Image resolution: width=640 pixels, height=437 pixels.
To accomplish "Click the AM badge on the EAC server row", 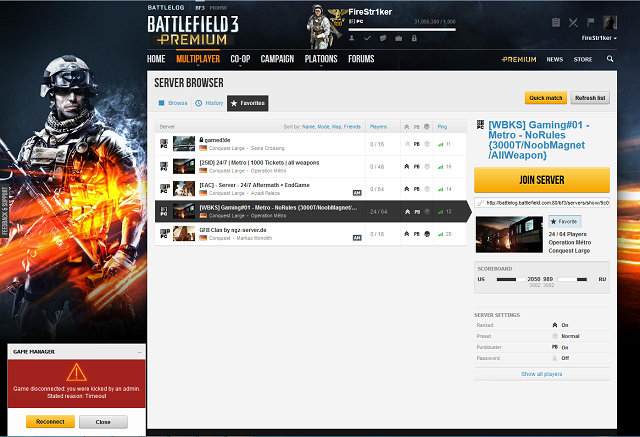I will point(357,193).
